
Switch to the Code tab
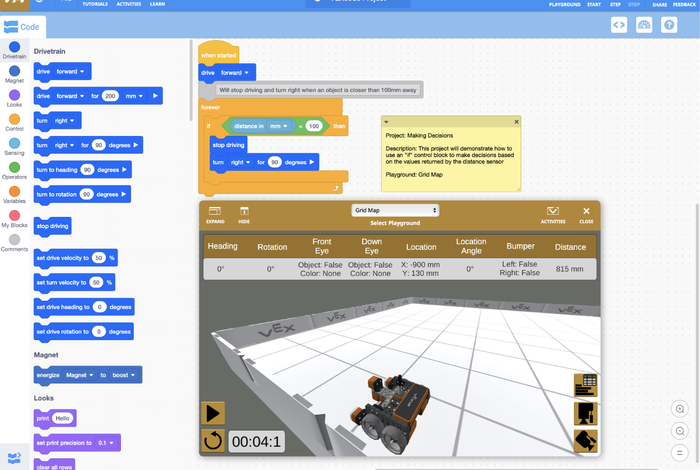click(x=22, y=27)
